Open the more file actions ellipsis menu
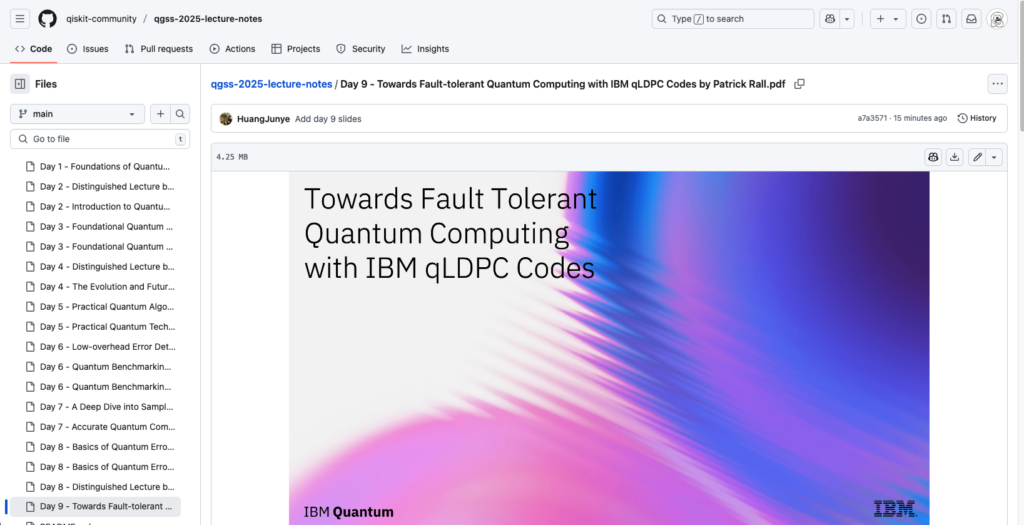 997,84
